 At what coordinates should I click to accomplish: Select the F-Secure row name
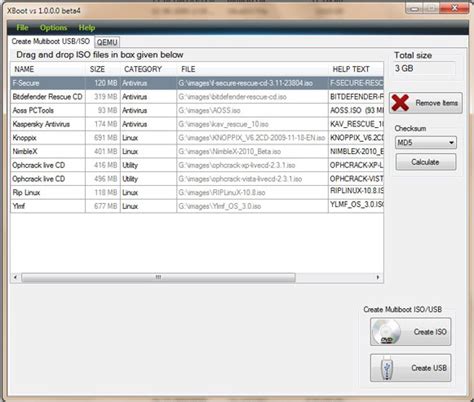click(26, 83)
